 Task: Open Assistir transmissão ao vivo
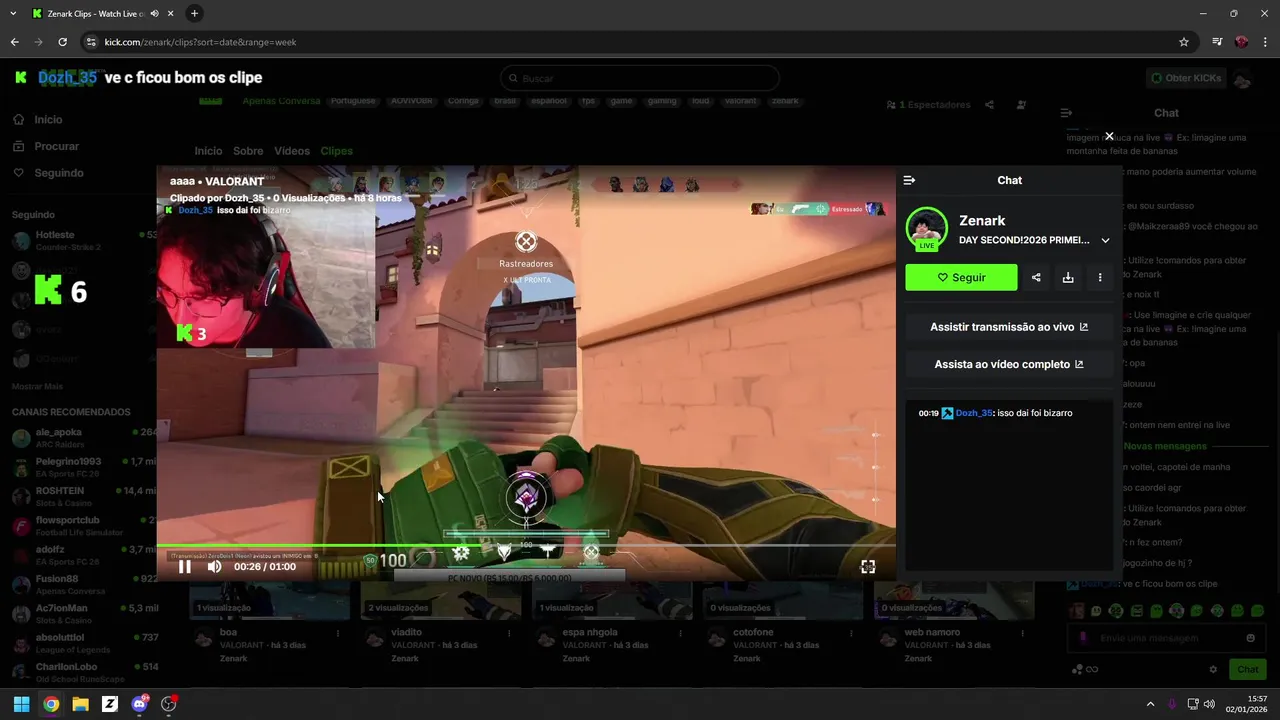coord(1009,327)
